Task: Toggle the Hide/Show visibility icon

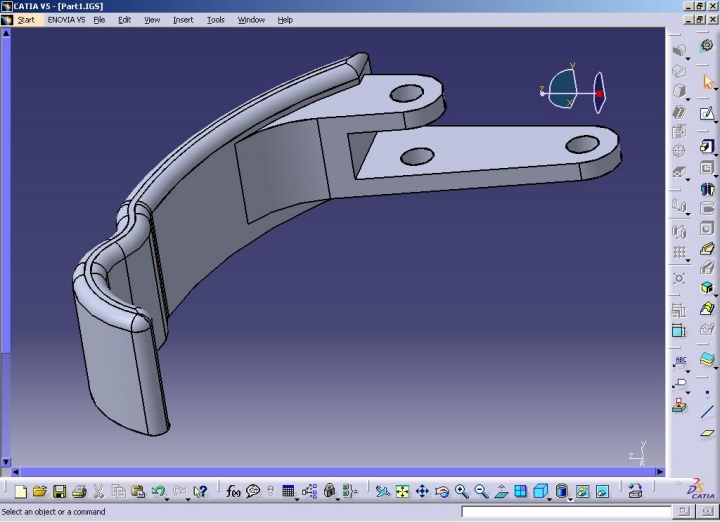Action: [x=582, y=491]
